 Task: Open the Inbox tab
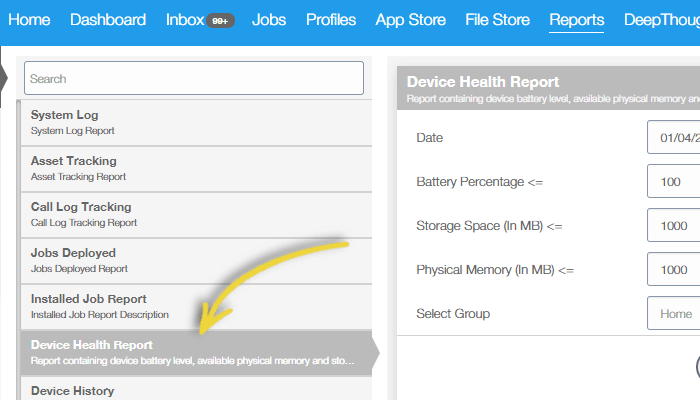click(185, 20)
